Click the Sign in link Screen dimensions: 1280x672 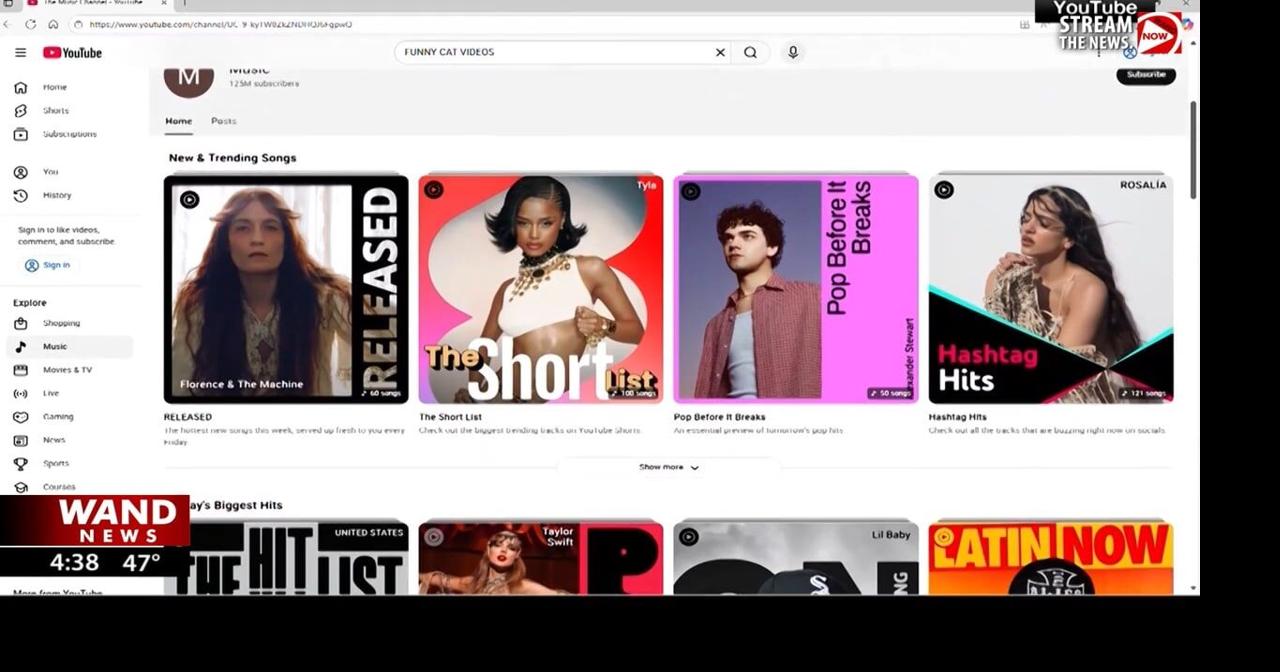click(48, 264)
